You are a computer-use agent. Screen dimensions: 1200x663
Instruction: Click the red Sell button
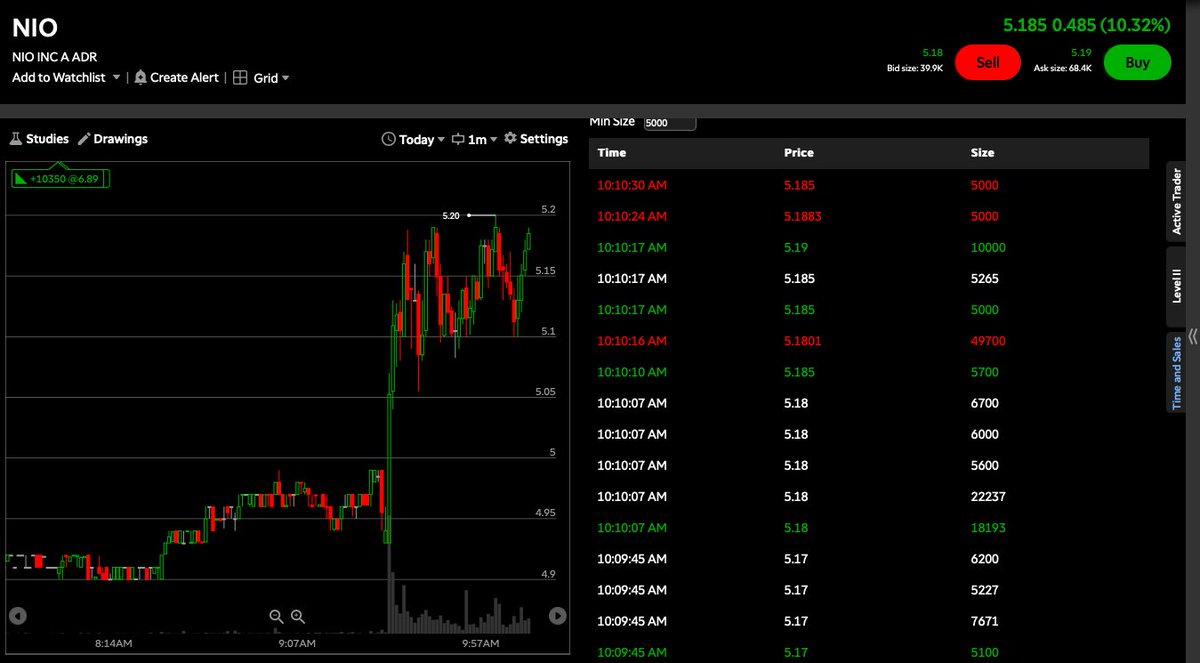tap(987, 62)
